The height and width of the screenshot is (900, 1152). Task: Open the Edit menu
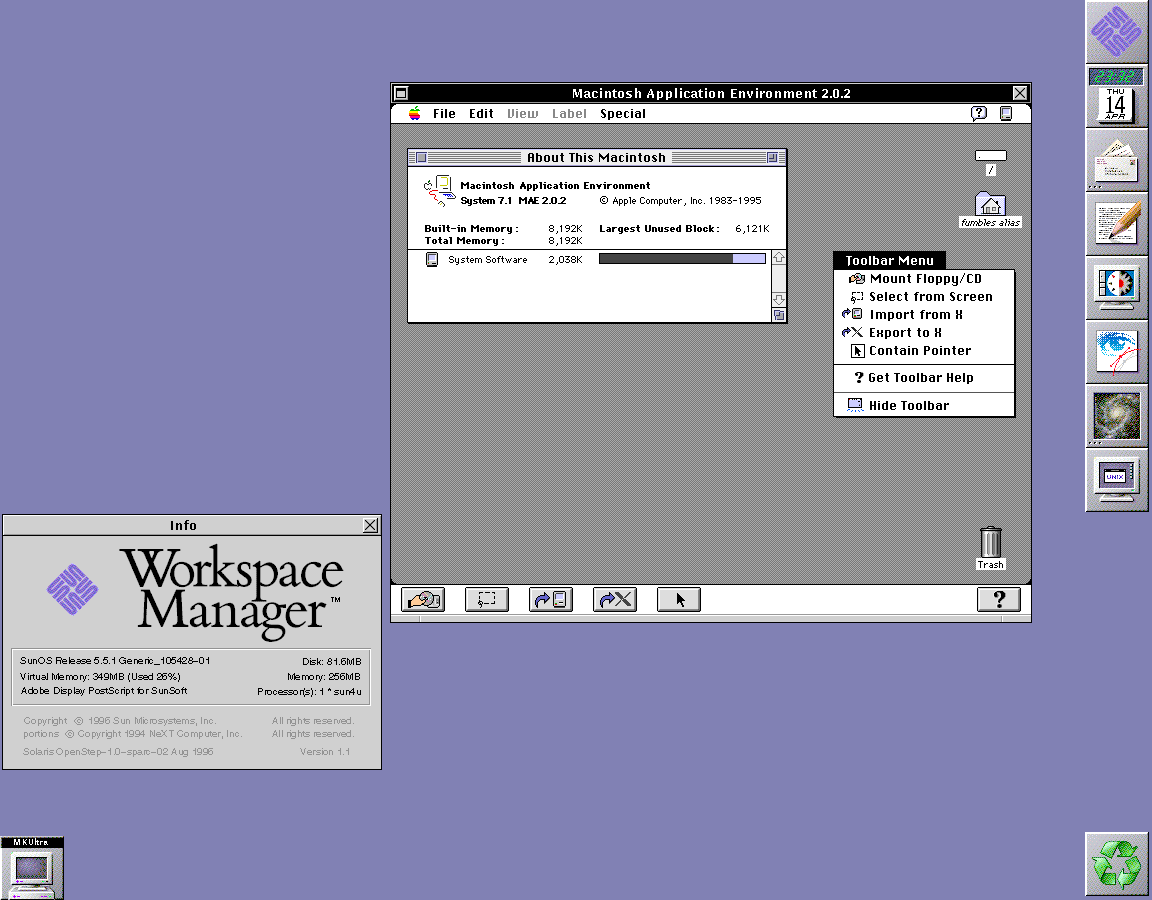[481, 113]
